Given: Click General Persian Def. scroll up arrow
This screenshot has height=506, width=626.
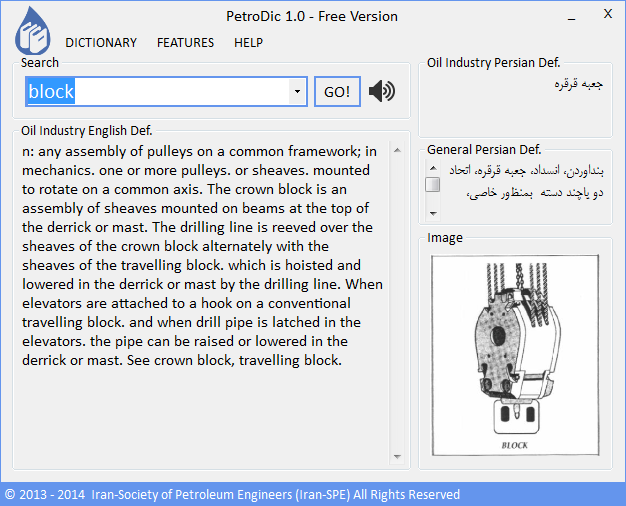Looking at the screenshot, I should (x=433, y=168).
